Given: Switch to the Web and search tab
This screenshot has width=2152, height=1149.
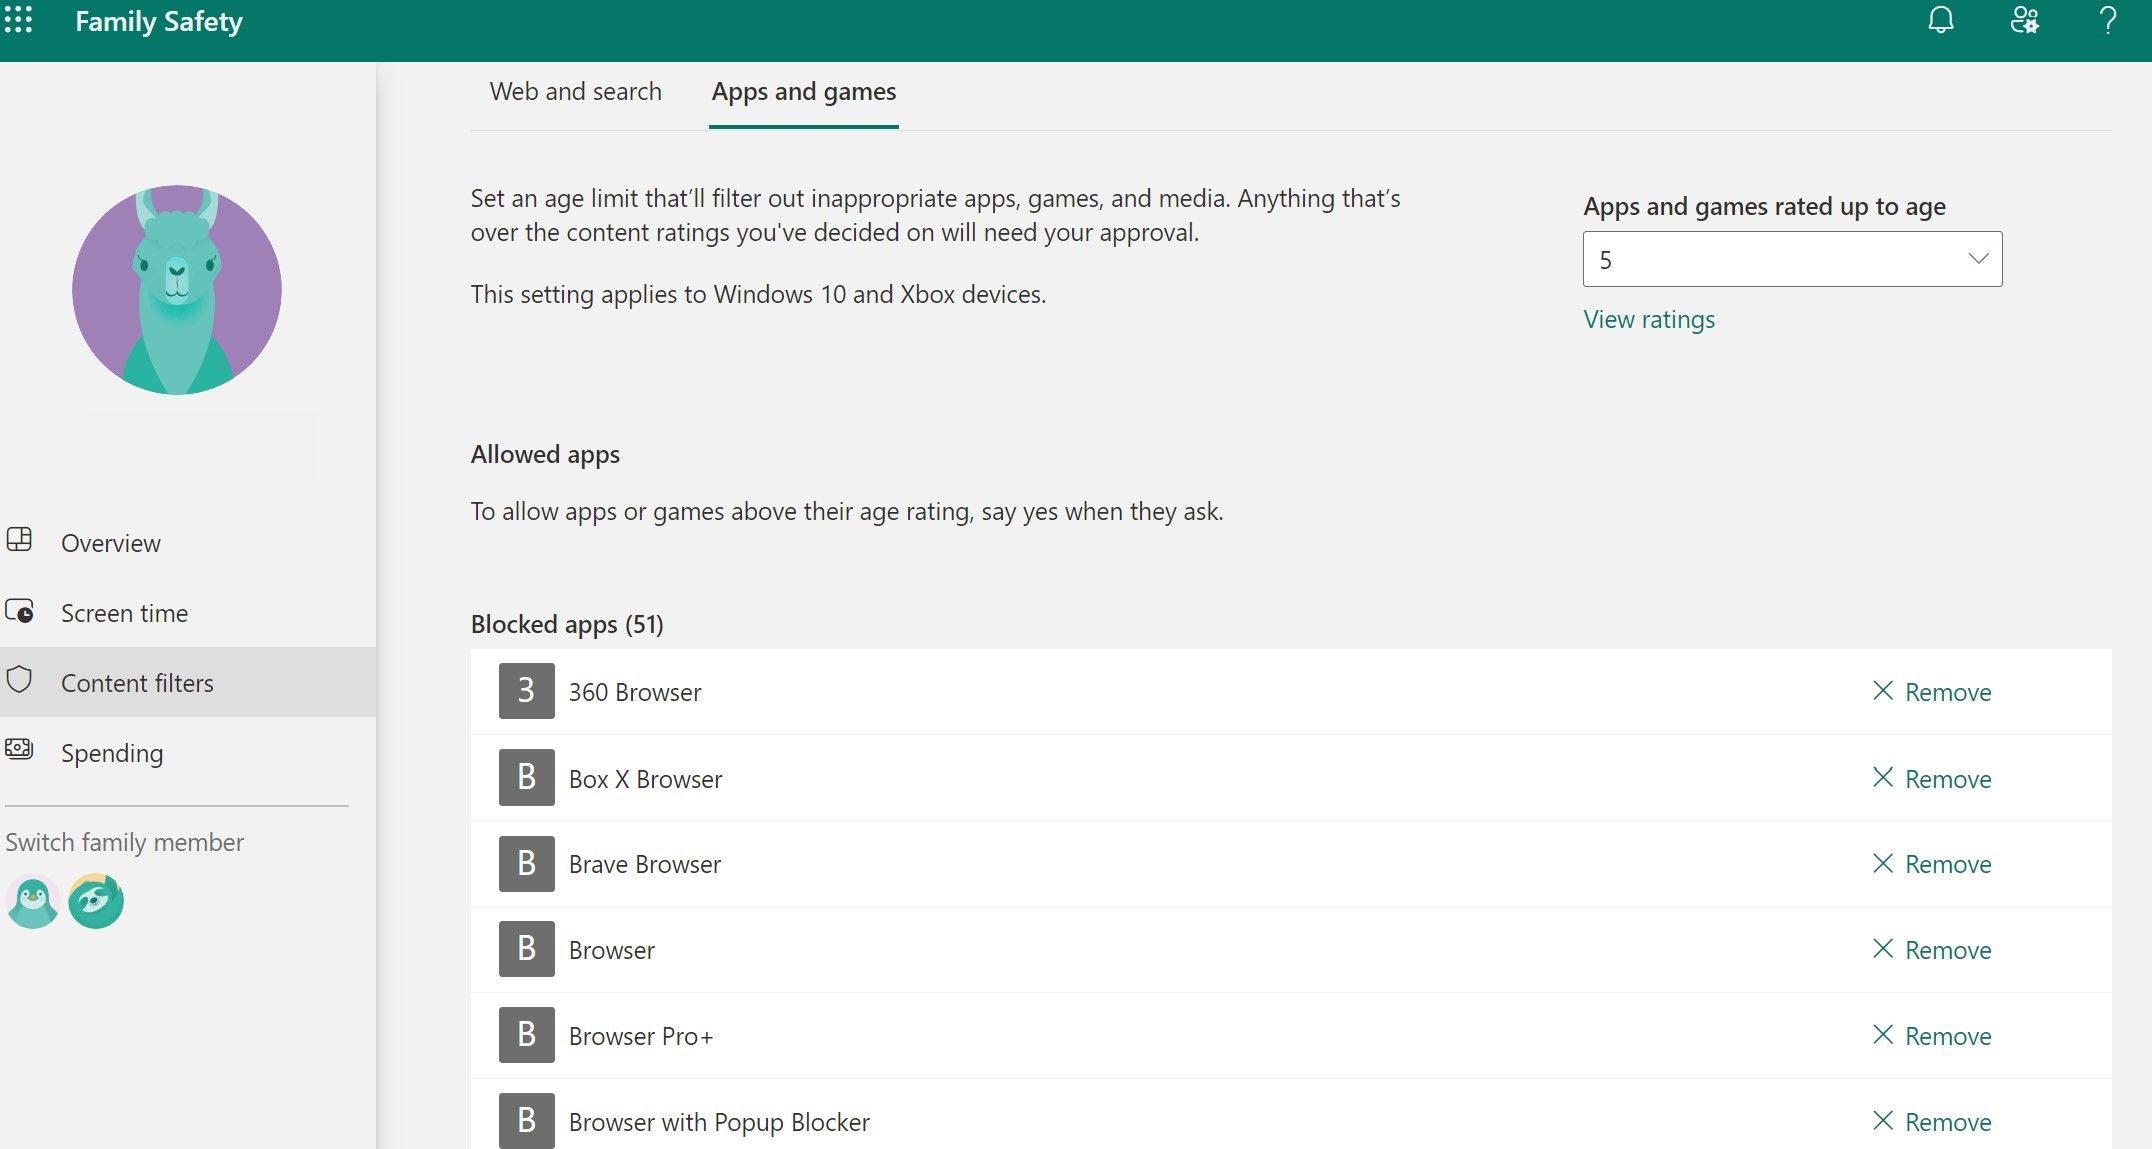Looking at the screenshot, I should tap(576, 91).
